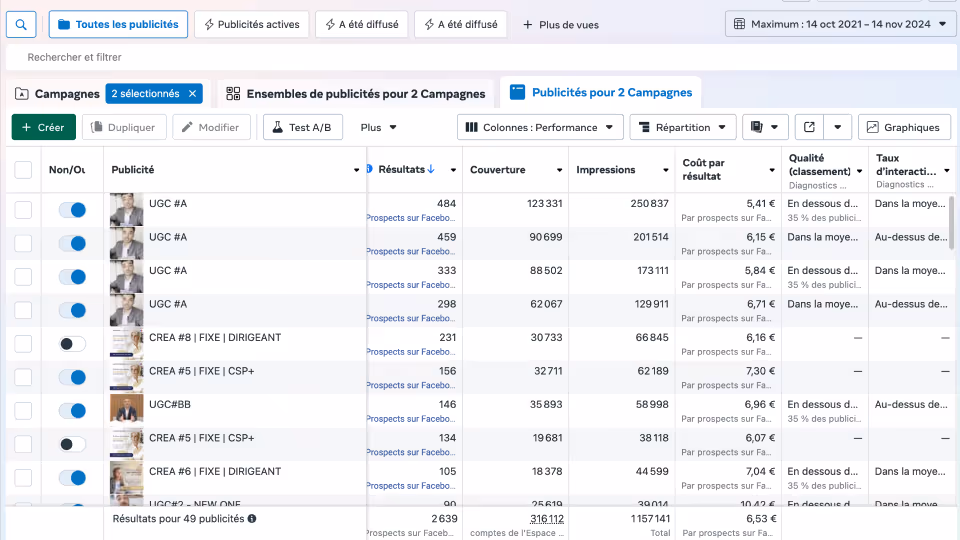Open Graphiques panel
960x540 pixels.
coord(904,127)
